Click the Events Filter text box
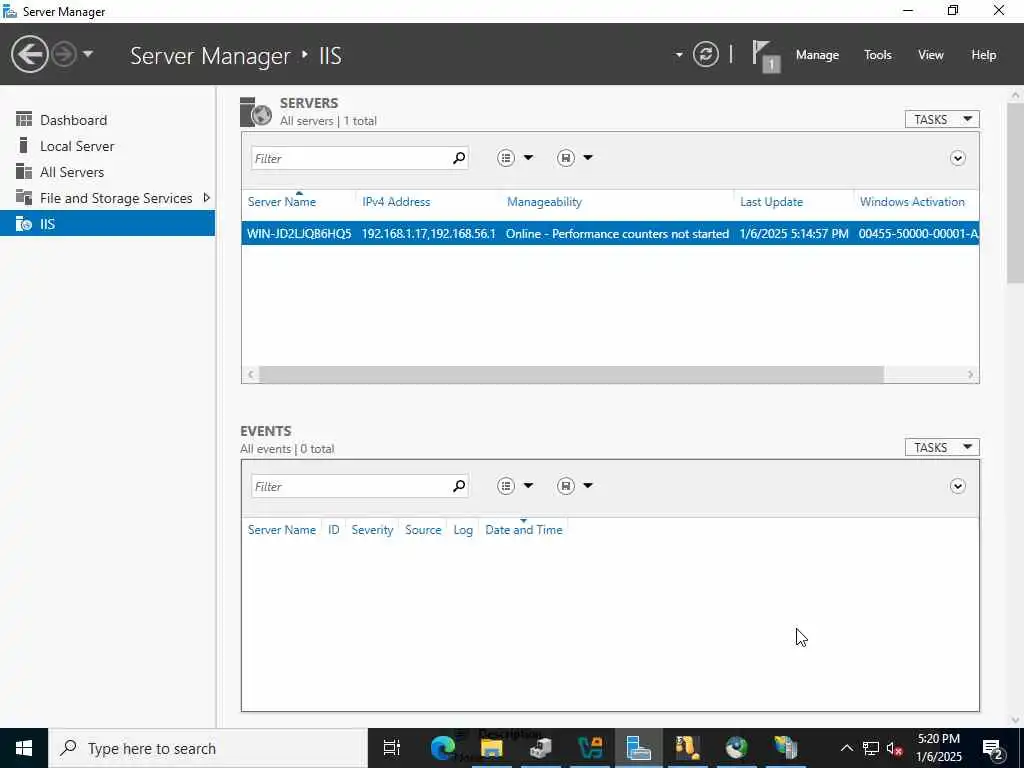 pyautogui.click(x=350, y=486)
